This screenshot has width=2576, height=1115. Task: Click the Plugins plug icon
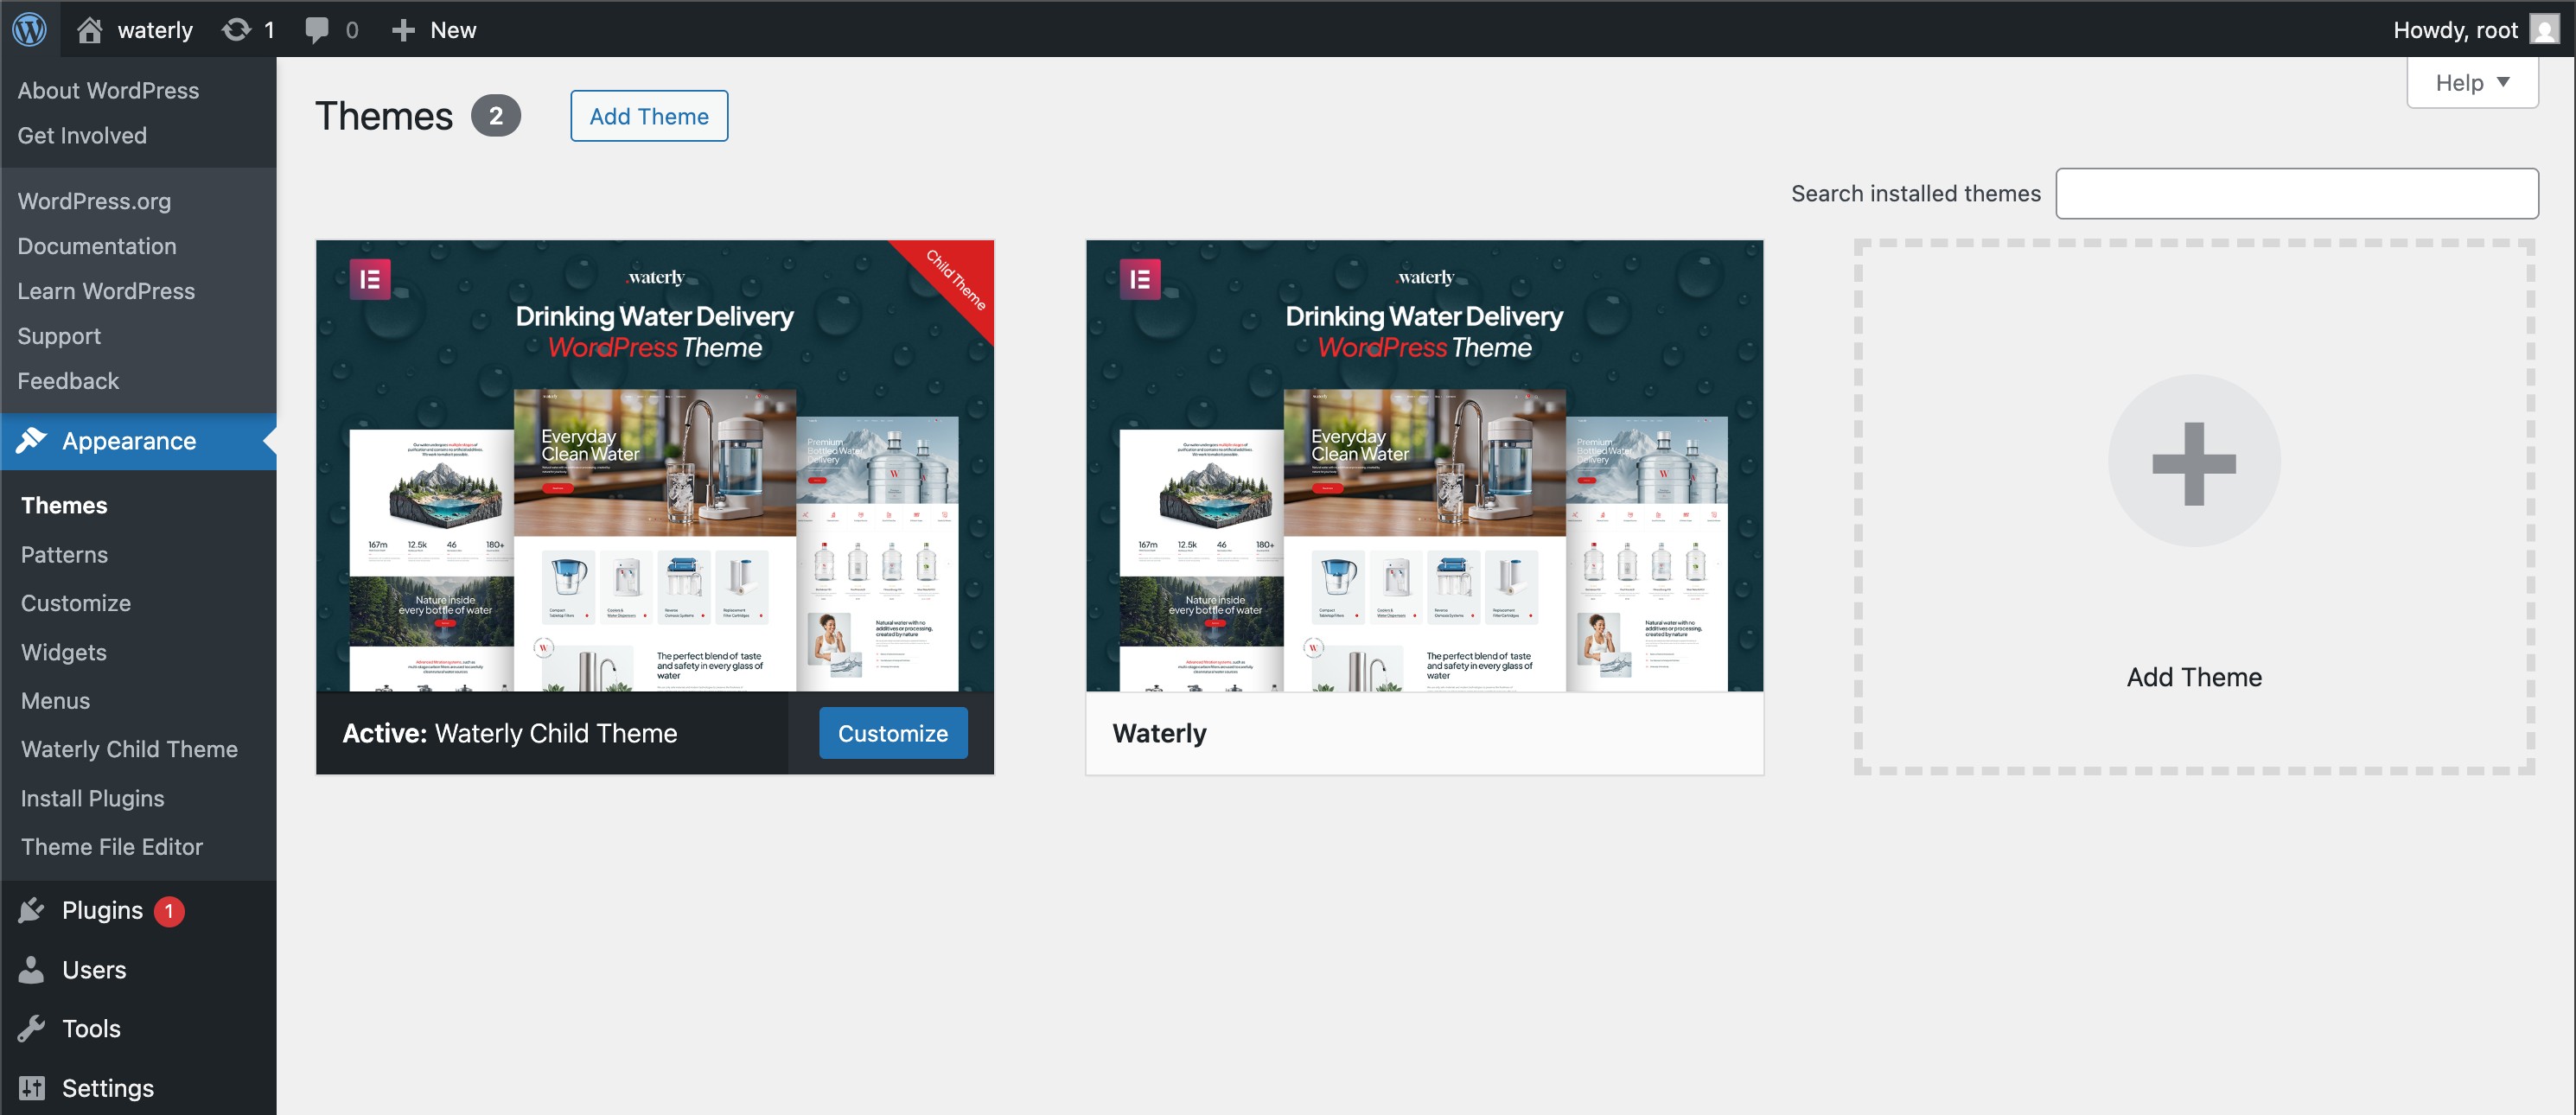coord(31,910)
